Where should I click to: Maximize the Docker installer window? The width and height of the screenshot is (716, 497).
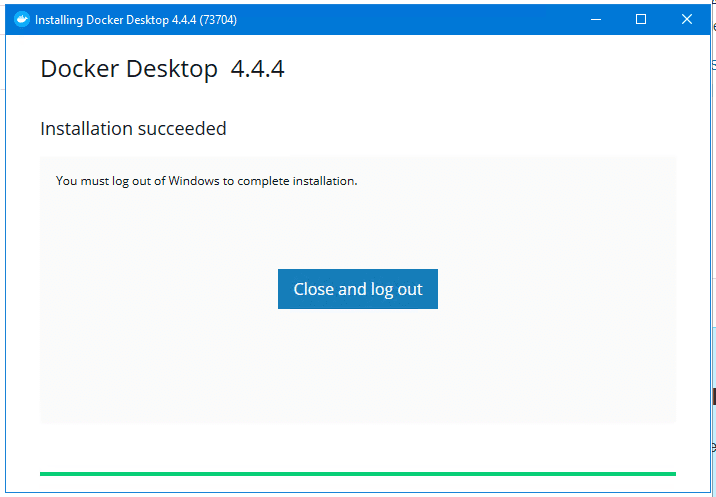coord(641,20)
